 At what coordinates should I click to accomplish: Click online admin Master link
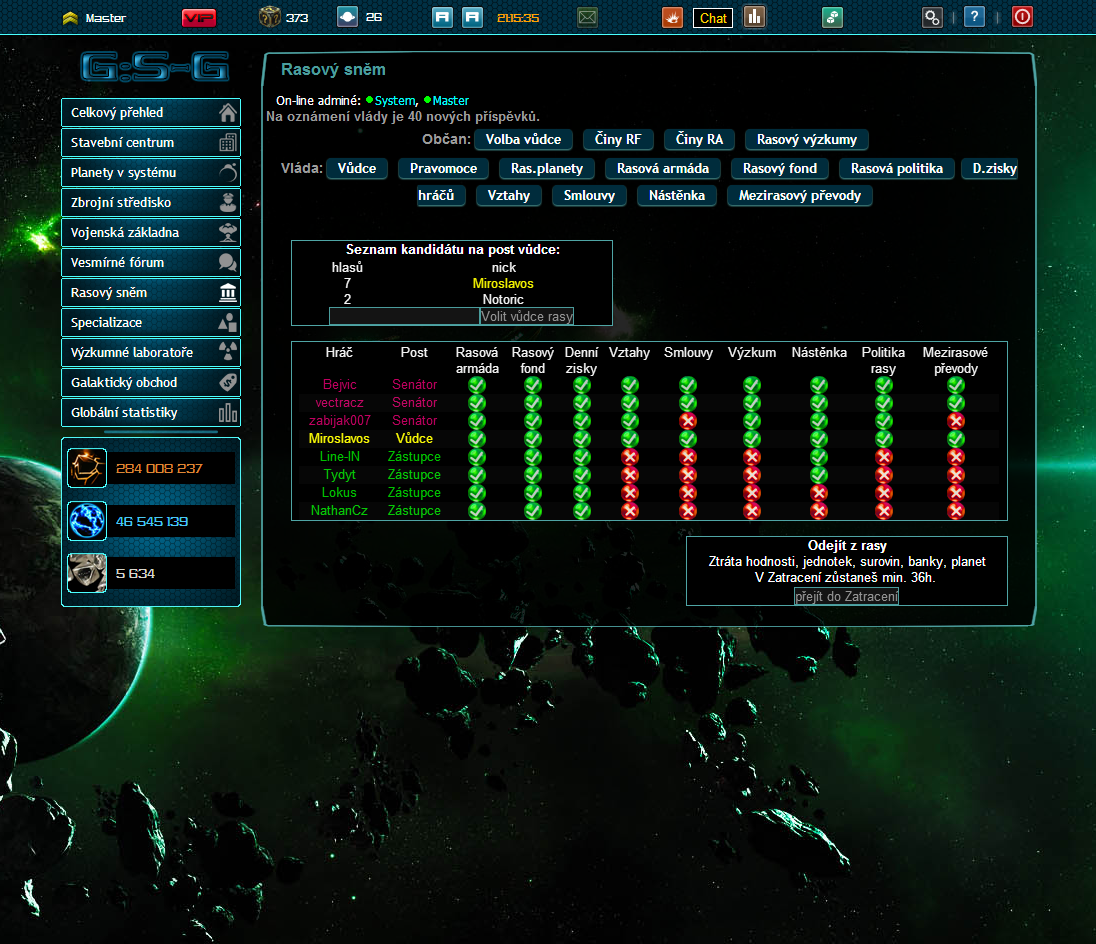[451, 101]
